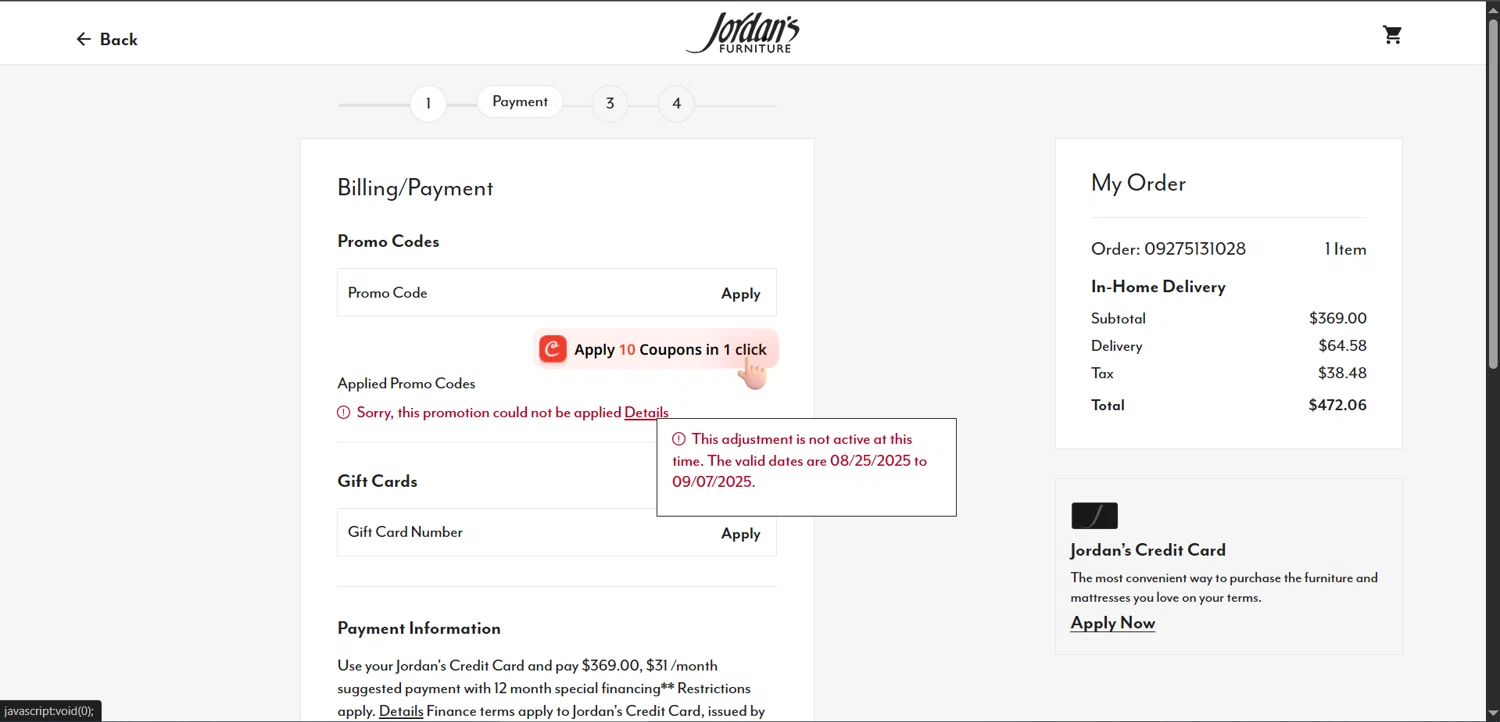Click Apply Now for credit card

click(x=1113, y=622)
